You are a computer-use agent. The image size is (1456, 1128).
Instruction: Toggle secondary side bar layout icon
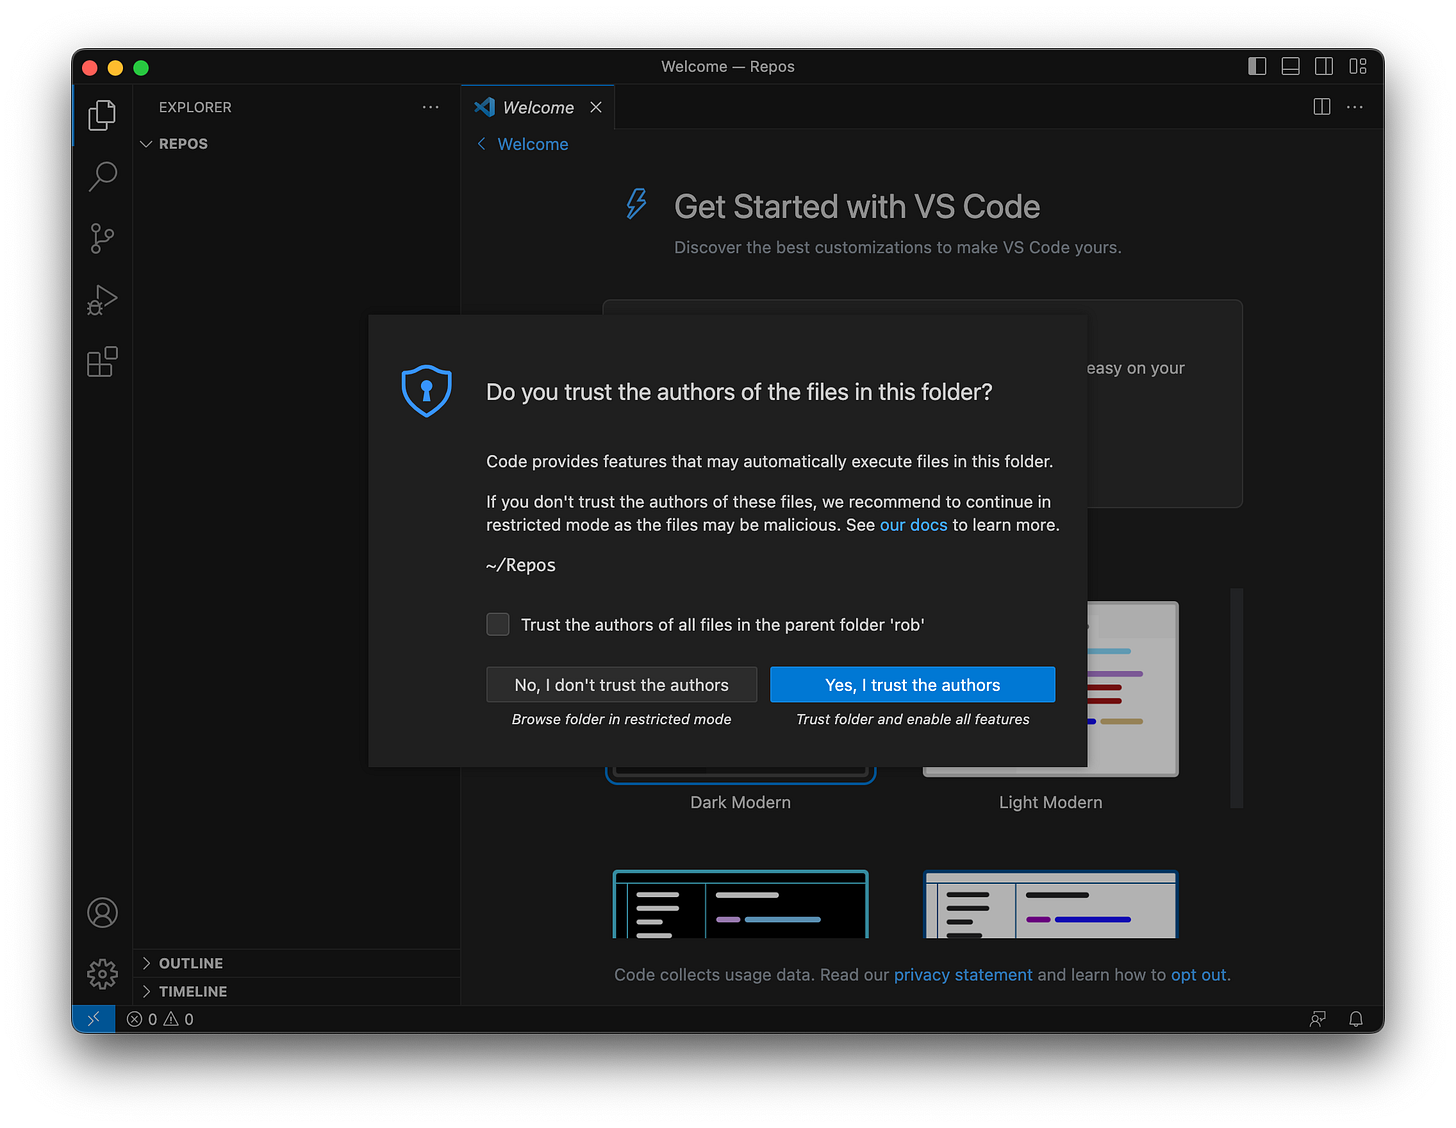pyautogui.click(x=1324, y=66)
